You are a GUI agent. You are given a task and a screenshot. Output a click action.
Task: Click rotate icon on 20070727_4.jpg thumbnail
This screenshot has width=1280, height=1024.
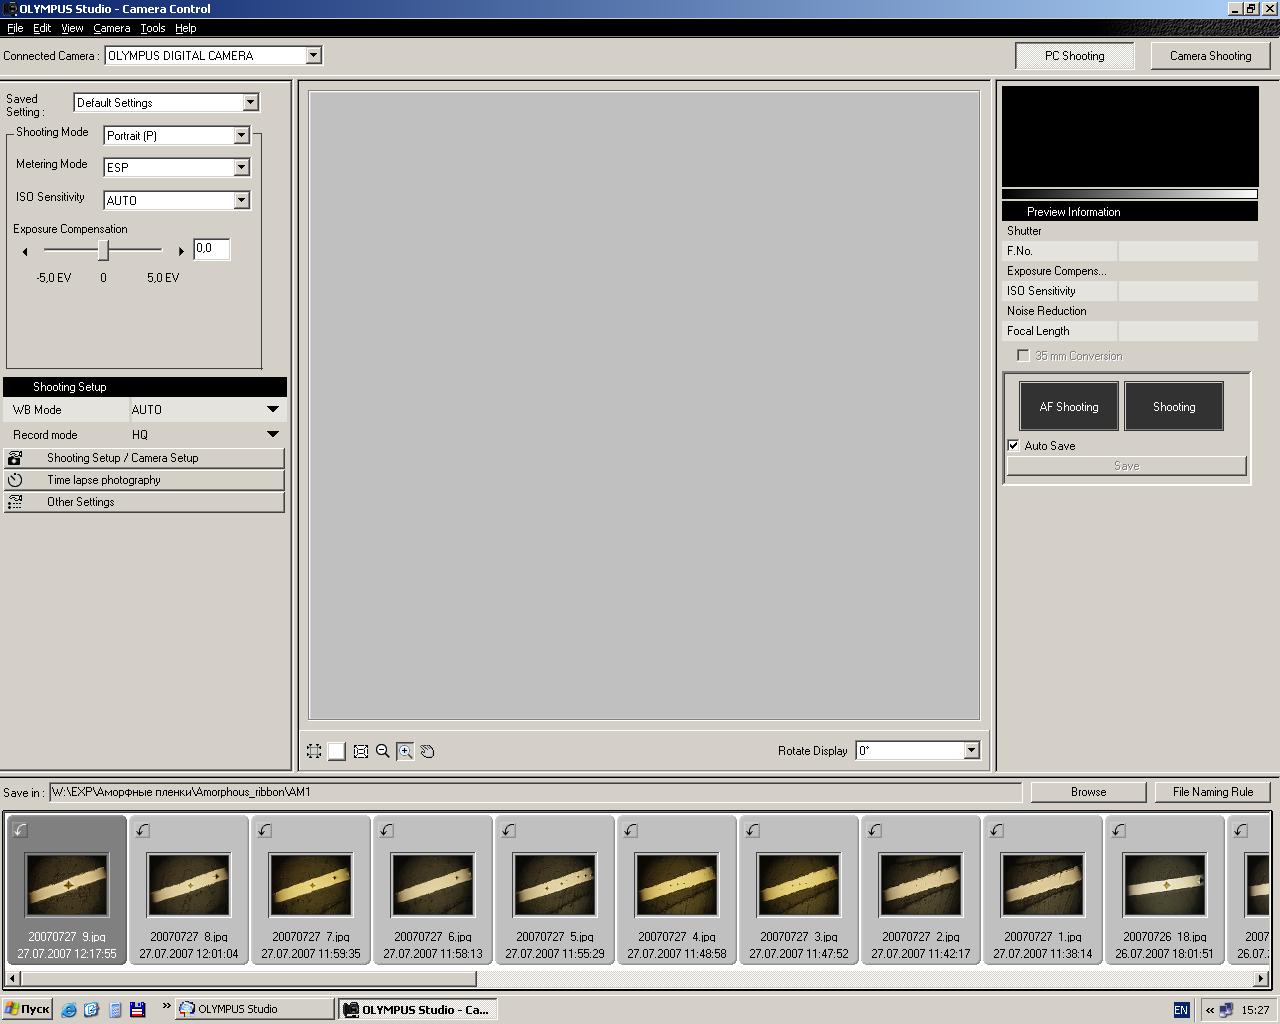[x=630, y=830]
